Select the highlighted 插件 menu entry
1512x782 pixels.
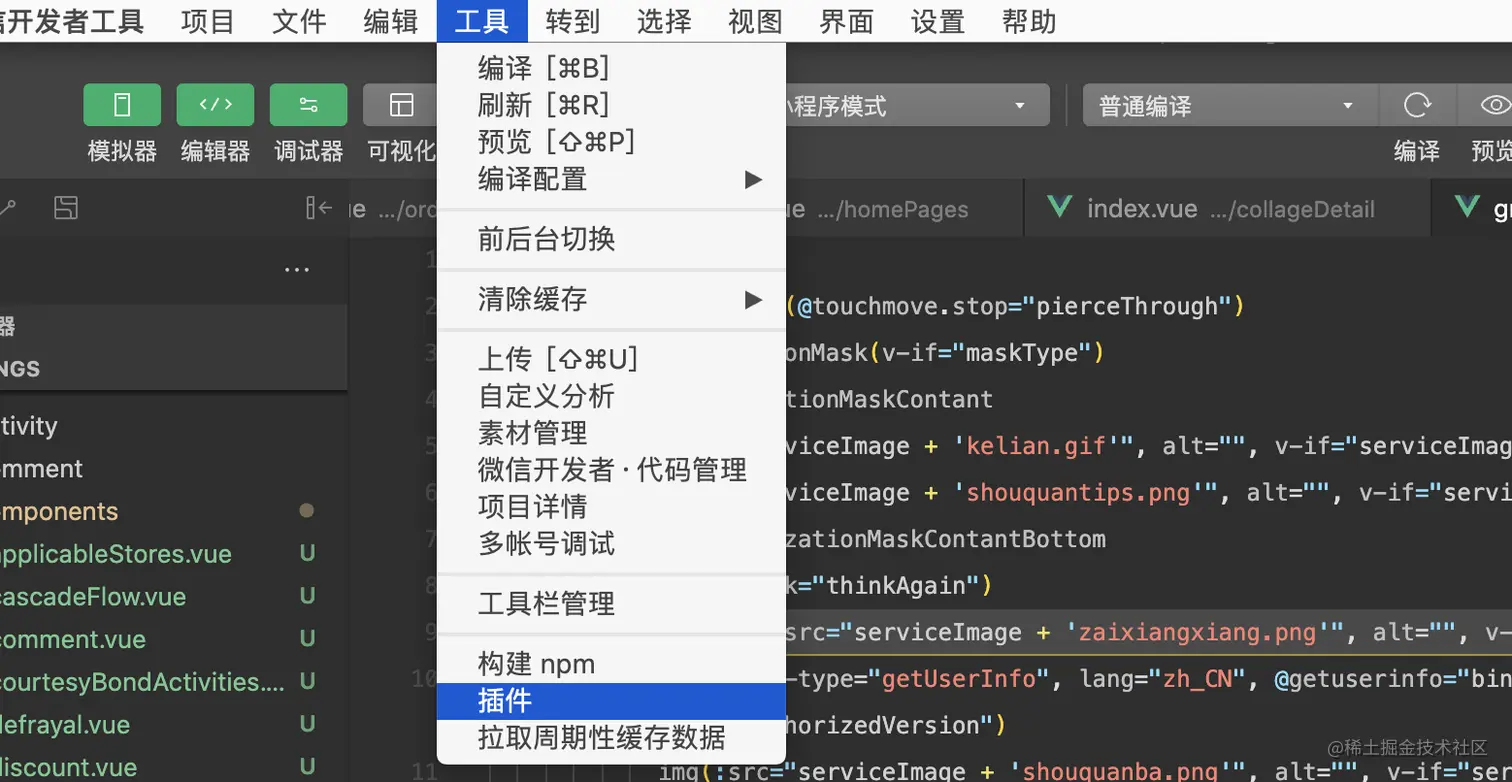pyautogui.click(x=611, y=701)
